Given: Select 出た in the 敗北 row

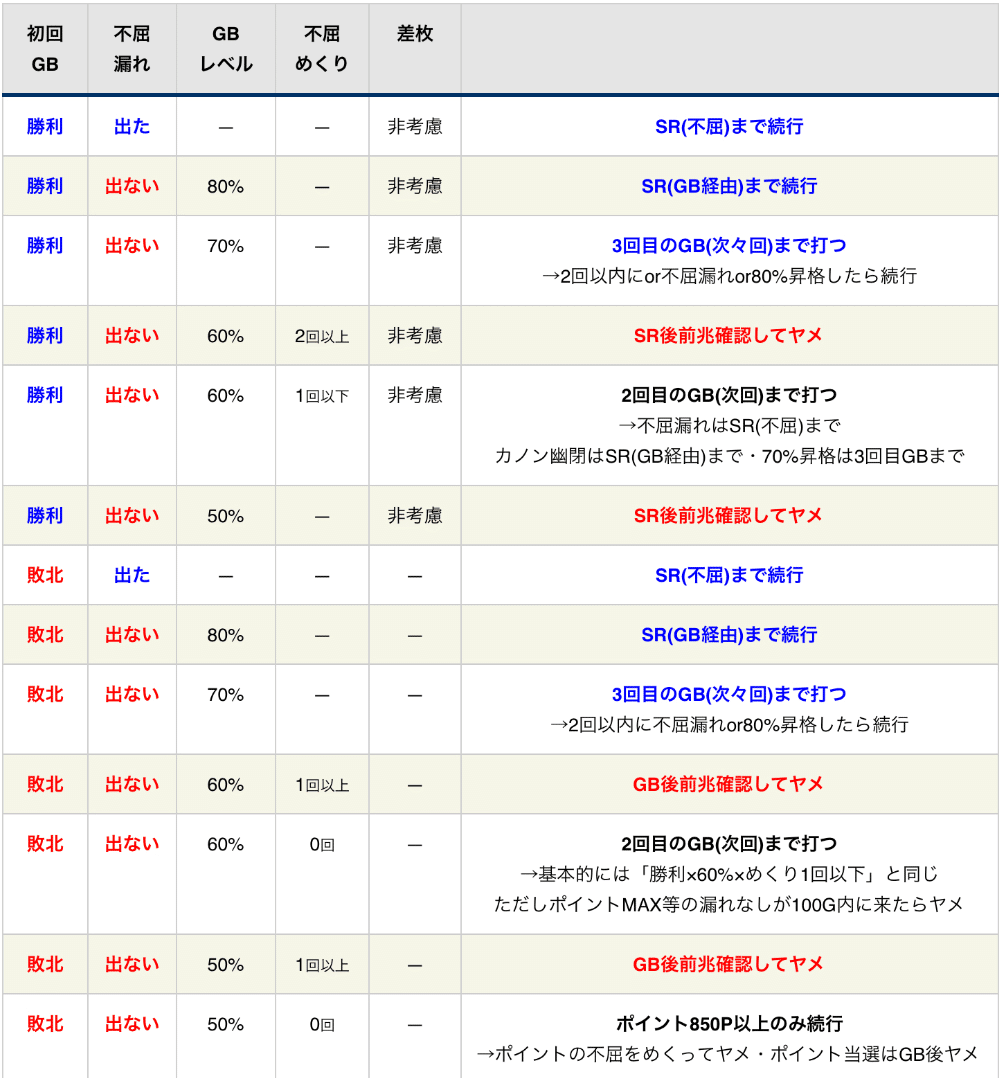Looking at the screenshot, I should pos(132,575).
